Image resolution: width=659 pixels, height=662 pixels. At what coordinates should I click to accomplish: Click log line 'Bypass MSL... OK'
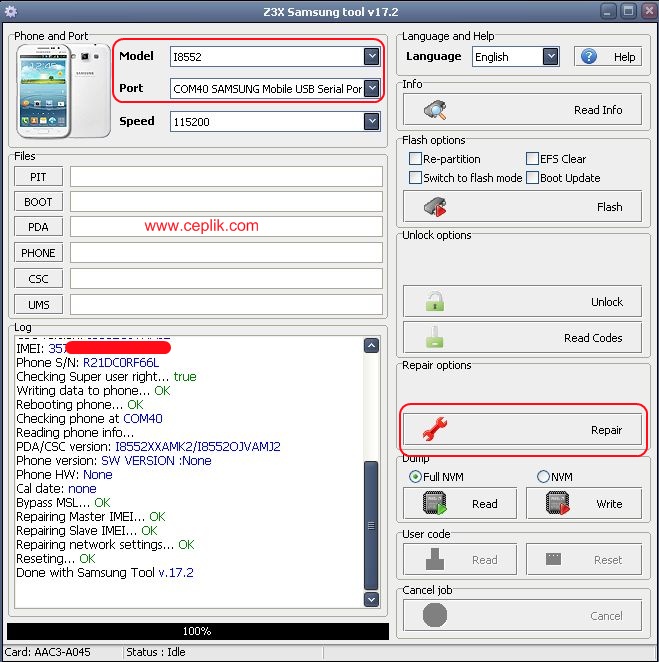click(63, 502)
